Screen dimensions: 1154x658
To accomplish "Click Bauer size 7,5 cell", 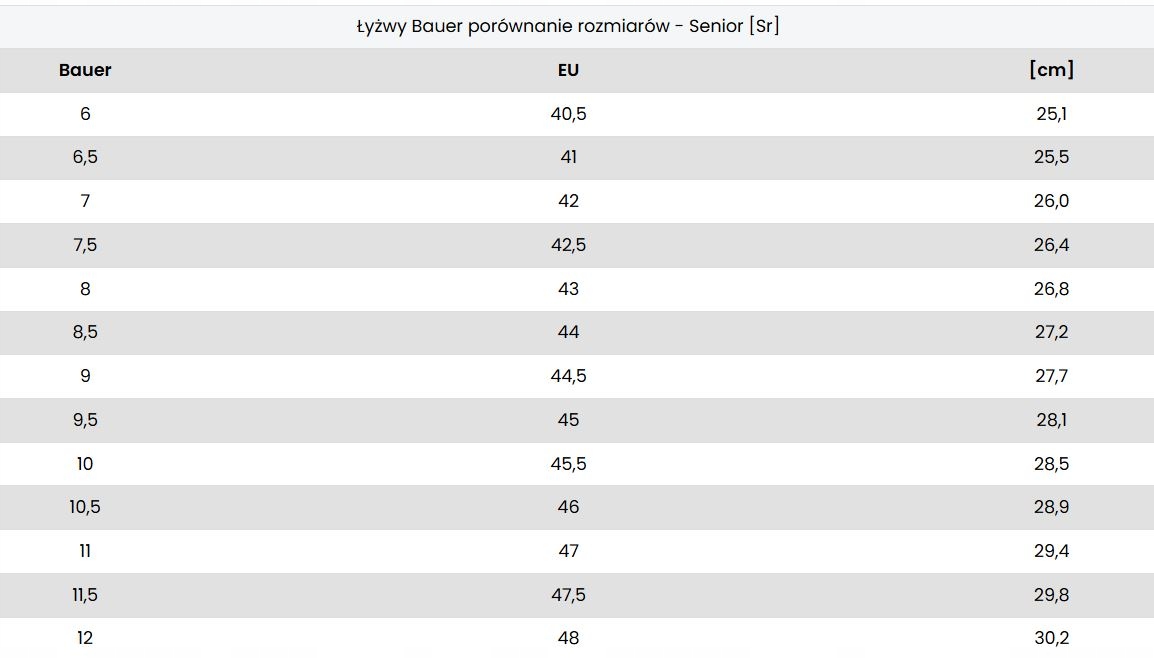I will (x=85, y=245).
